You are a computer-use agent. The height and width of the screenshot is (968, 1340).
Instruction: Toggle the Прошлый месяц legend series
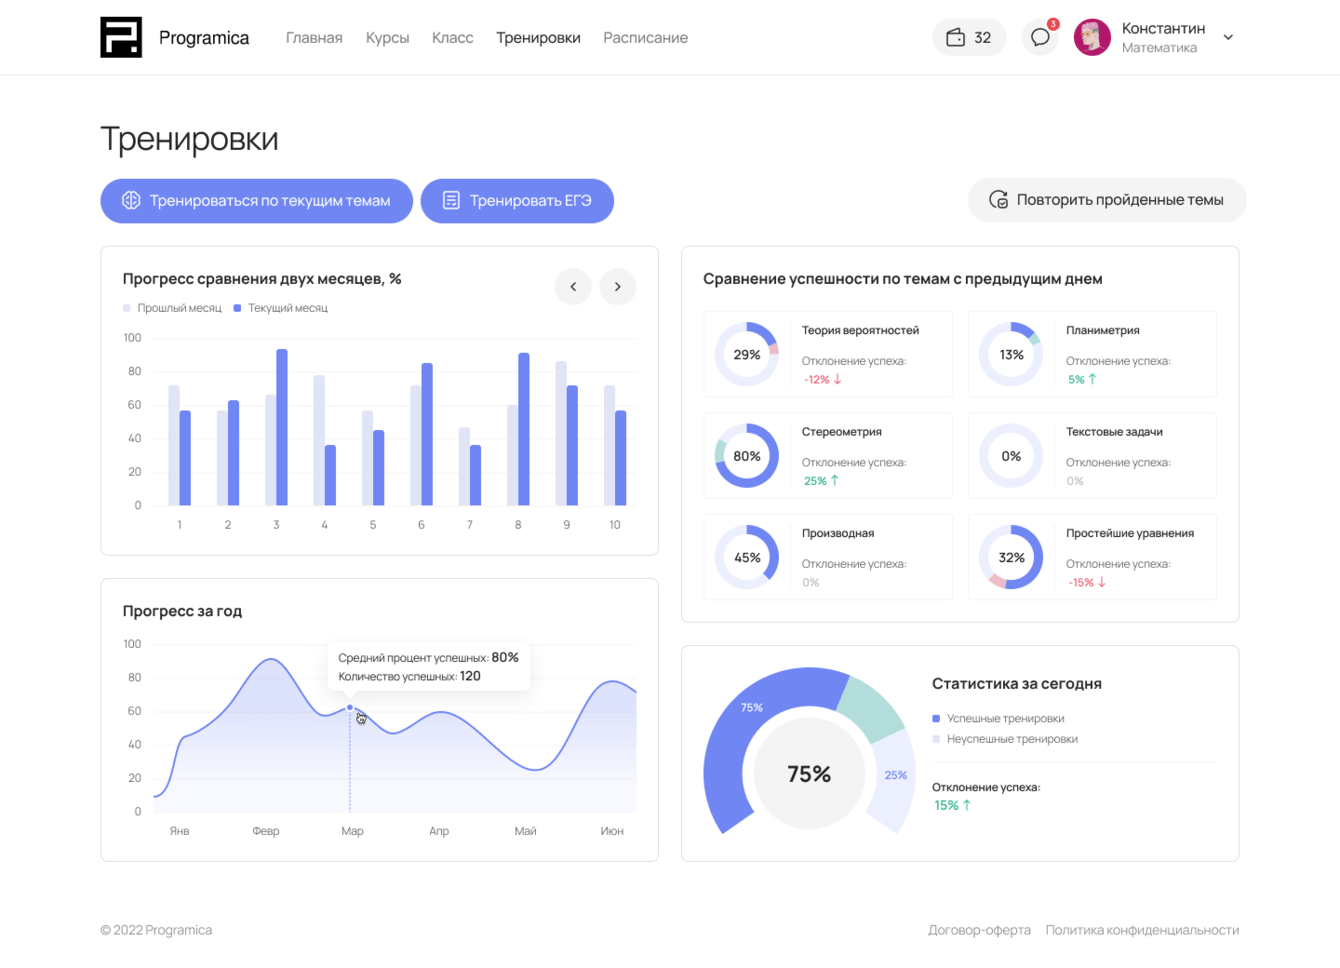point(172,308)
